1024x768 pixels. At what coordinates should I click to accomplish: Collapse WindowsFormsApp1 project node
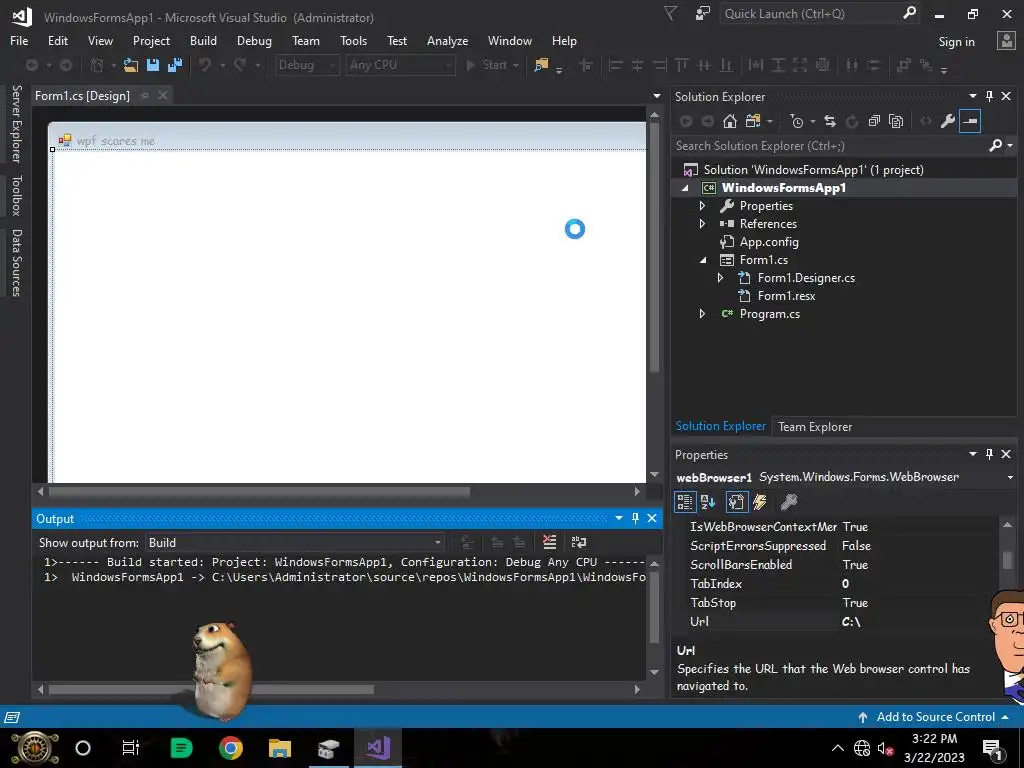(x=684, y=188)
